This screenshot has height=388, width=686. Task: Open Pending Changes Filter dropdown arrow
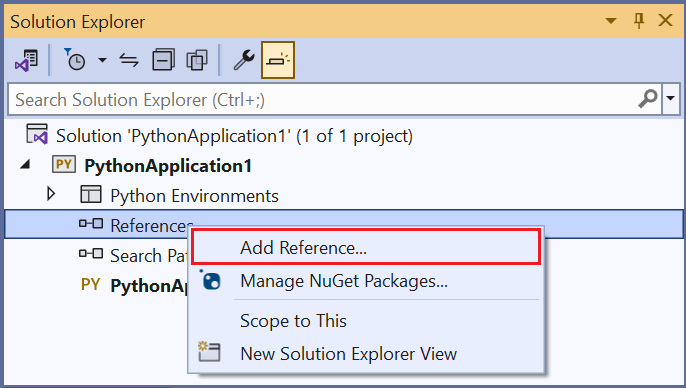tap(102, 60)
